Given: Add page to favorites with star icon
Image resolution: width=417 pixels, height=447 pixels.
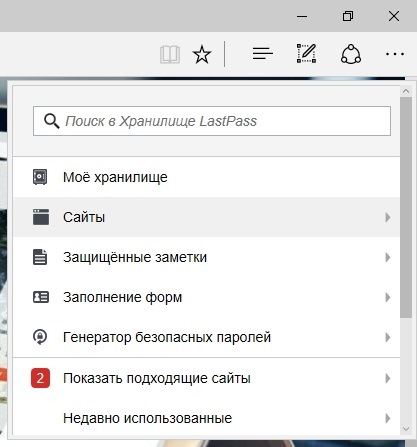Looking at the screenshot, I should (202, 54).
